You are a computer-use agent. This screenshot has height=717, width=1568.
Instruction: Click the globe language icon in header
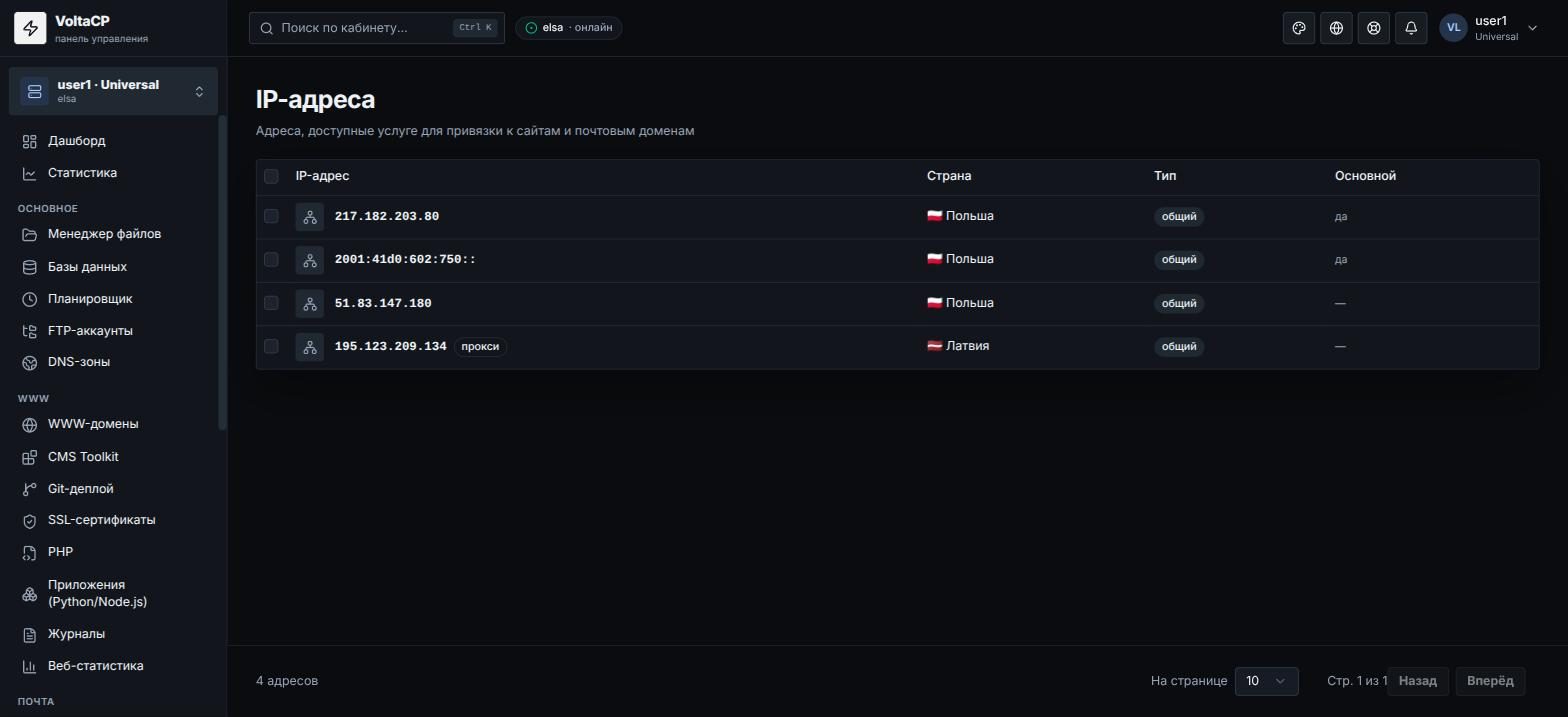pyautogui.click(x=1336, y=28)
